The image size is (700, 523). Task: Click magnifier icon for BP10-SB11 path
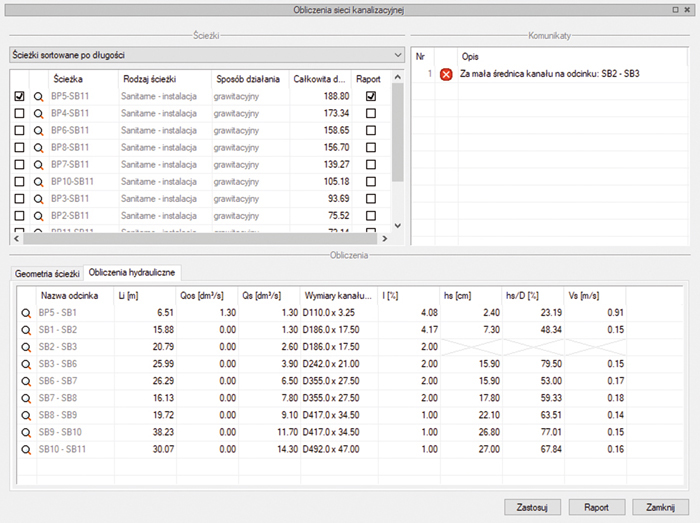click(x=39, y=182)
